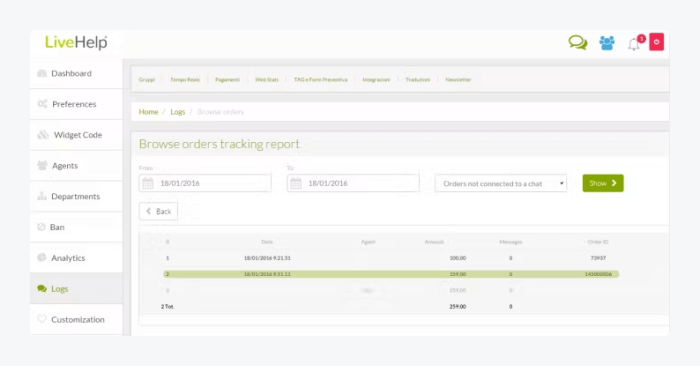Viewport: 700px width, 366px height.
Task: Click the LiveHelp logo
Action: tap(76, 42)
